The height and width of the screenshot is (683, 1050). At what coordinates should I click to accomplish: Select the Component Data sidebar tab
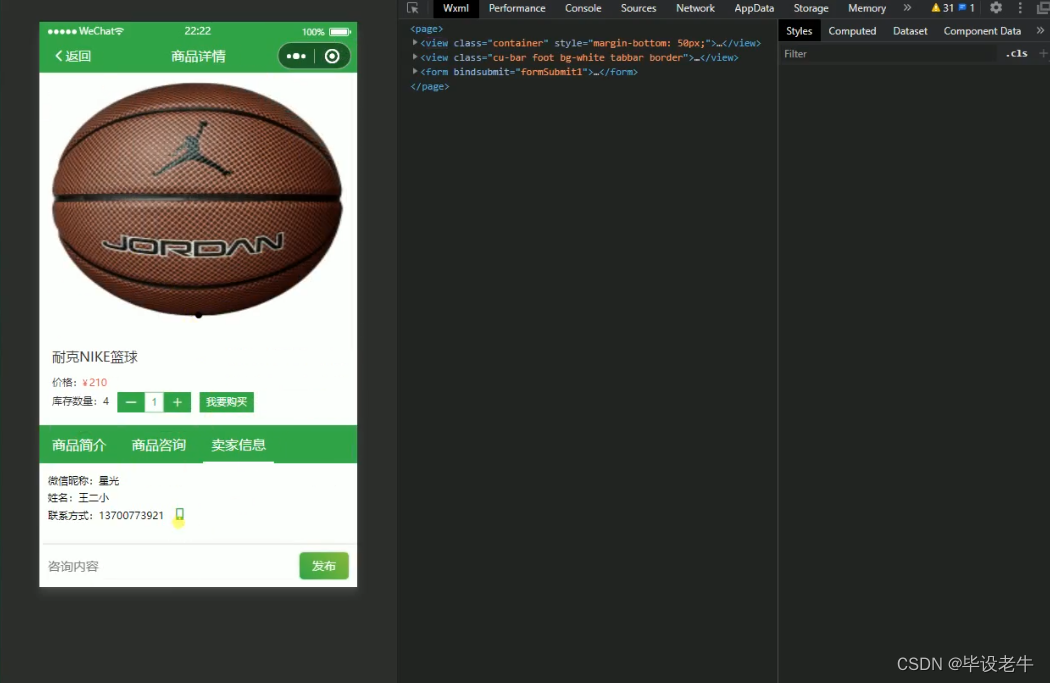coord(982,31)
